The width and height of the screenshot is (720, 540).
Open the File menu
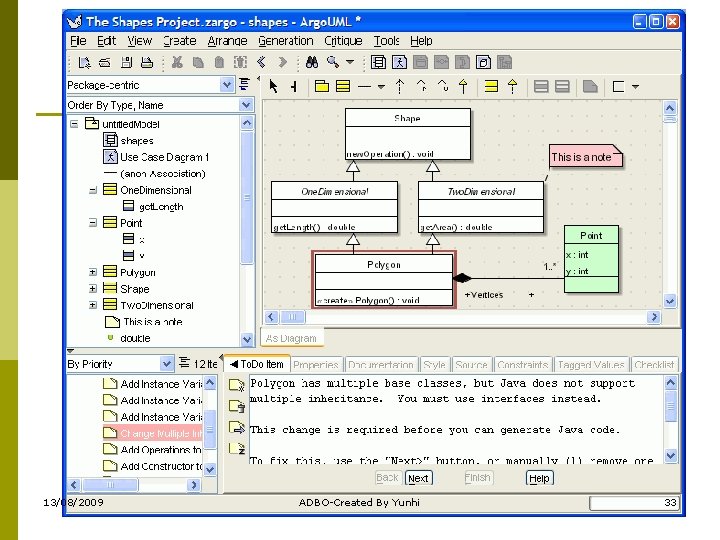[78, 41]
